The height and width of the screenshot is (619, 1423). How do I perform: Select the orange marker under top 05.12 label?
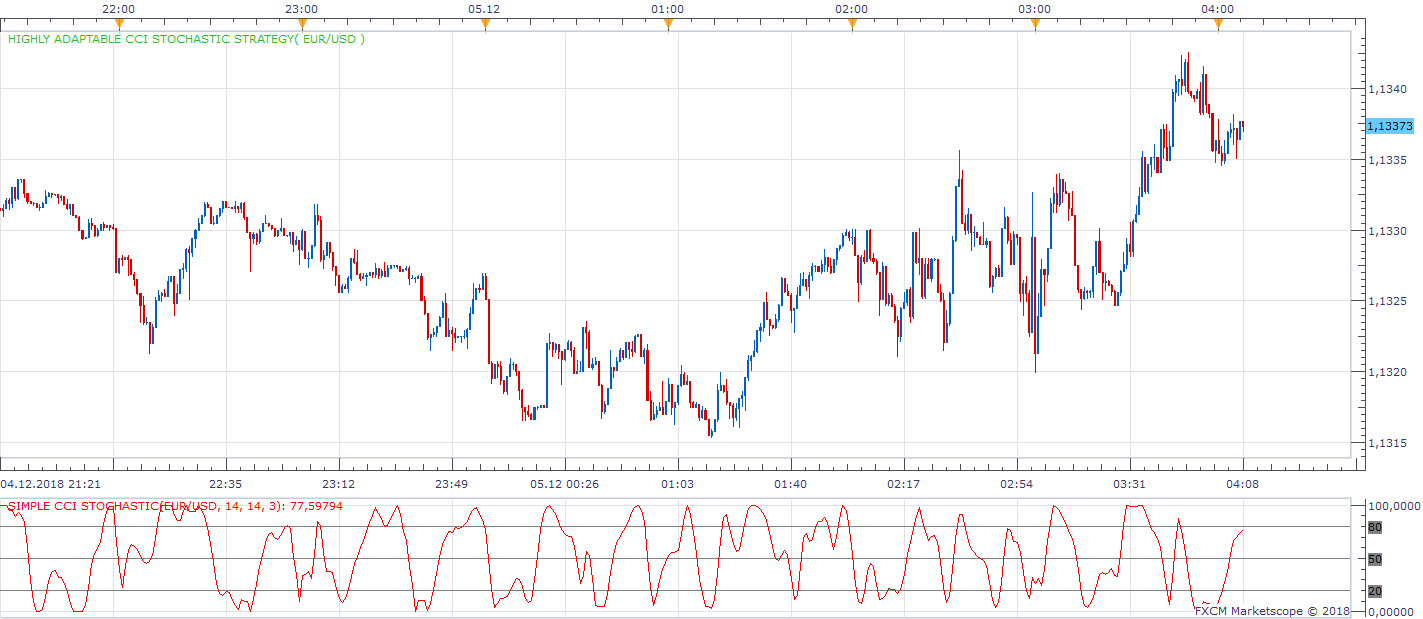coord(485,25)
